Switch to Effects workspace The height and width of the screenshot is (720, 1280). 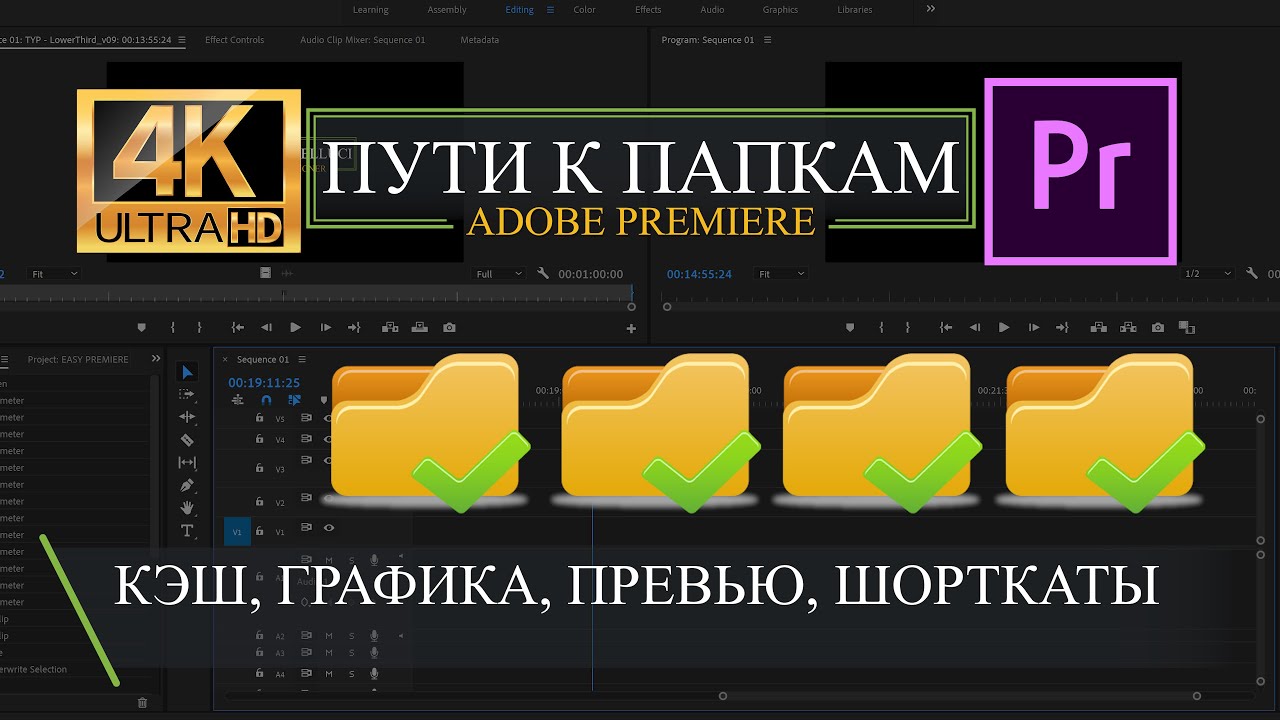click(x=648, y=10)
